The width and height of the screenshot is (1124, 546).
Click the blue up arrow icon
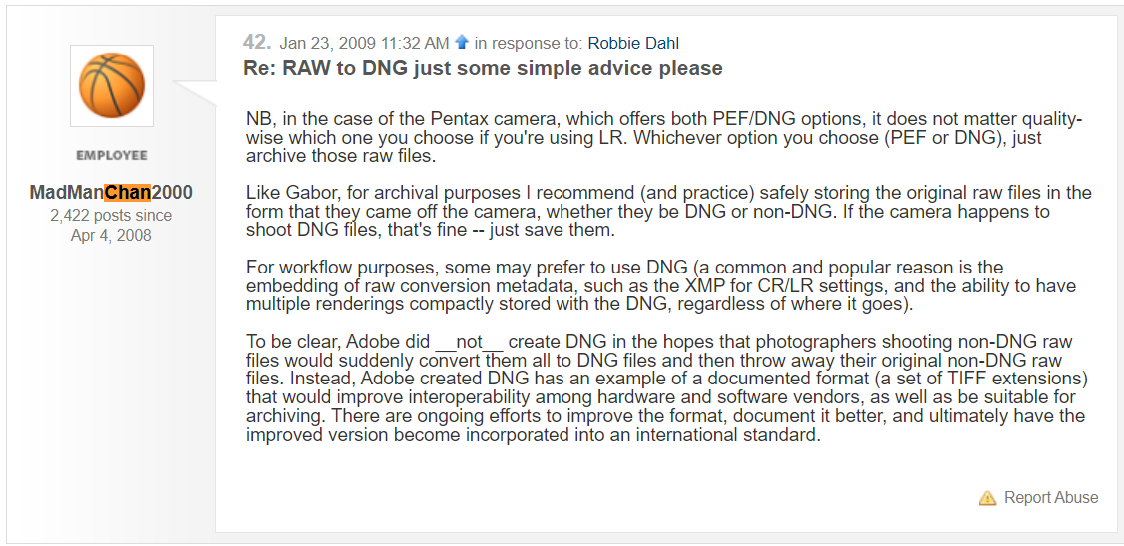point(462,43)
